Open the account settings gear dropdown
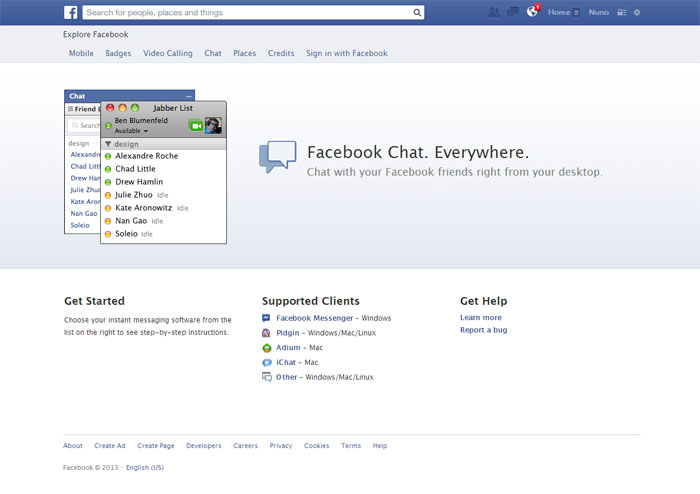700x494 pixels. tap(637, 13)
